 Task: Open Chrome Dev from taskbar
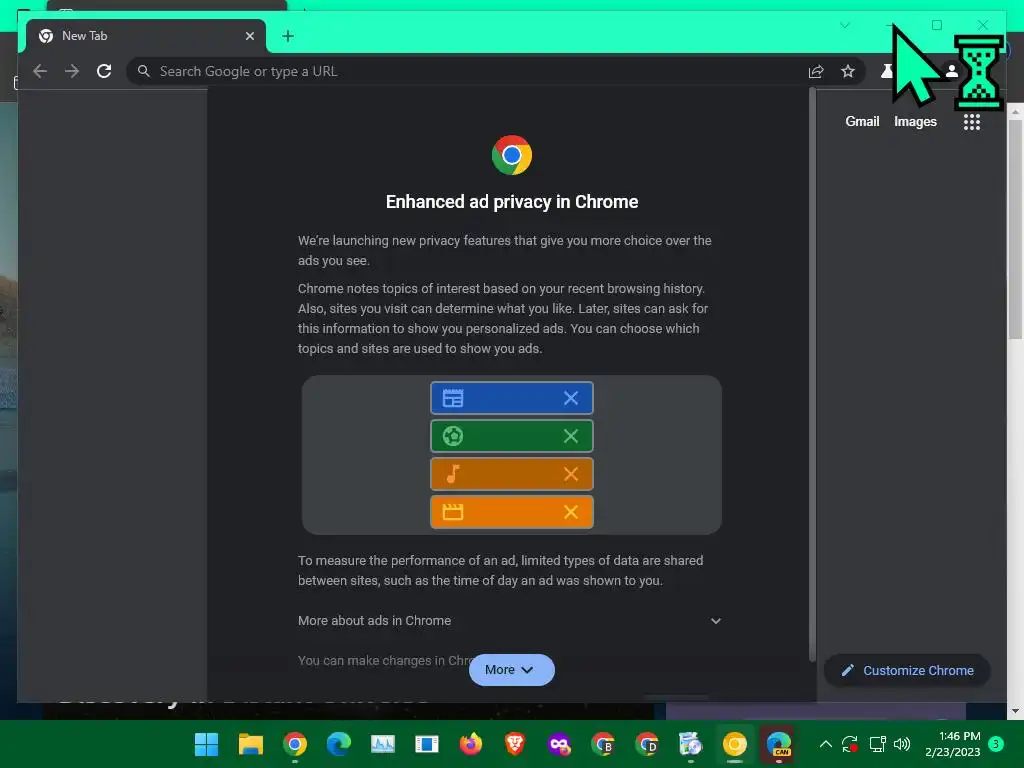click(647, 744)
